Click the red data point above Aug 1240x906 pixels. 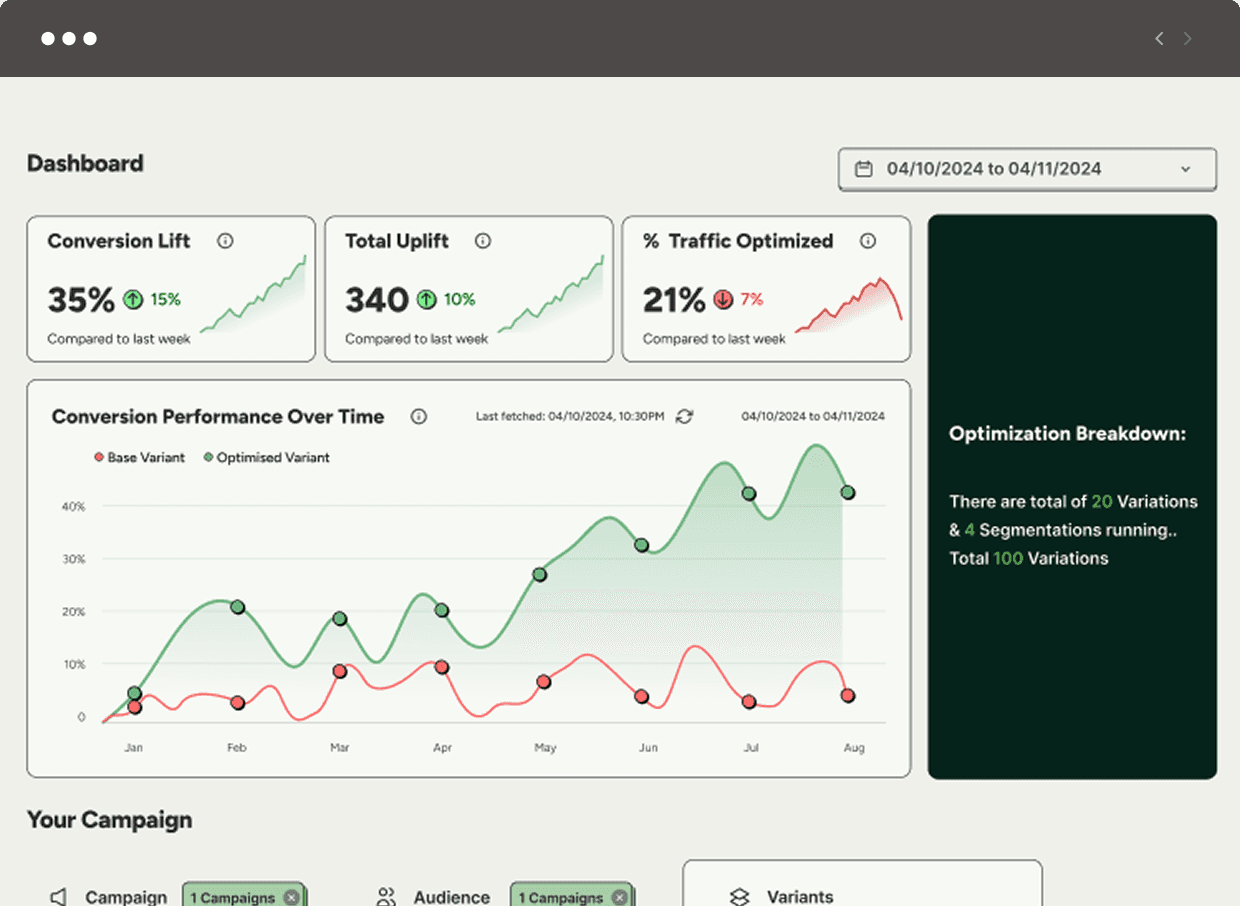coord(847,695)
